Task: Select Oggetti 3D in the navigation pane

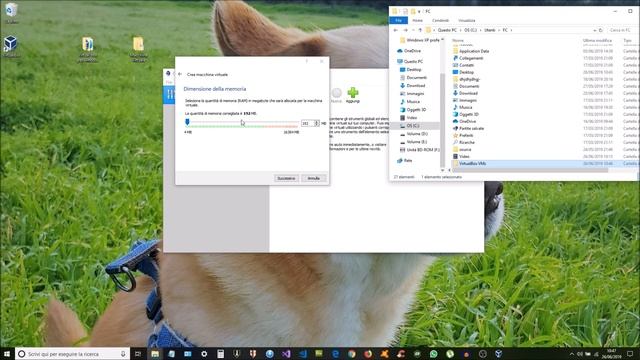Action: coord(416,109)
